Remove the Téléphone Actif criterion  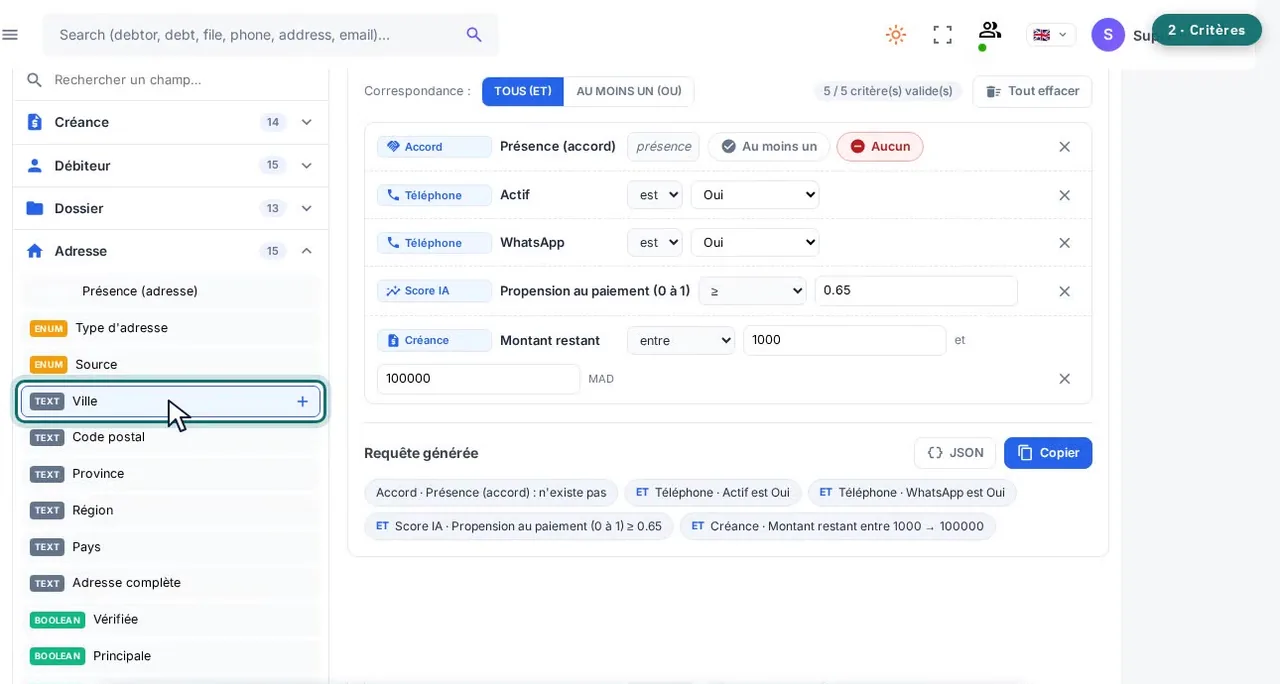1065,195
